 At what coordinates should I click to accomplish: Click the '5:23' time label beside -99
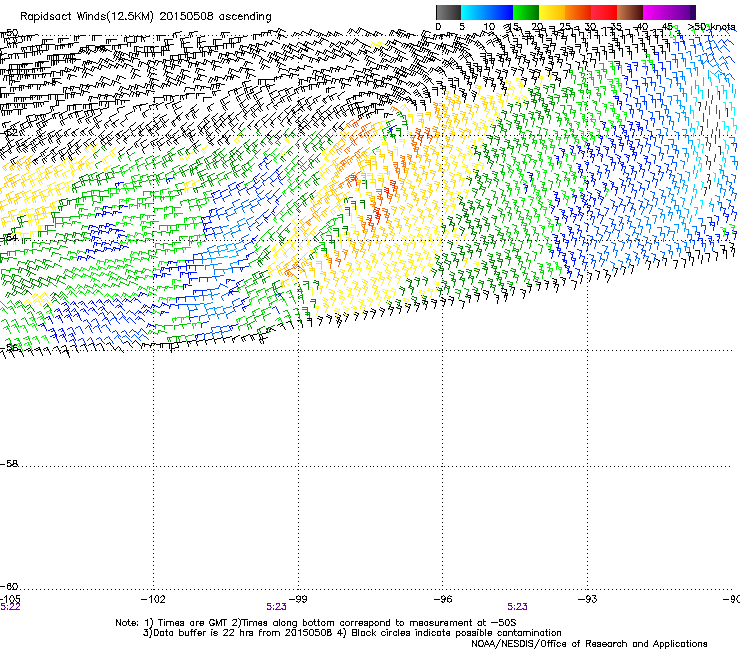click(x=277, y=607)
